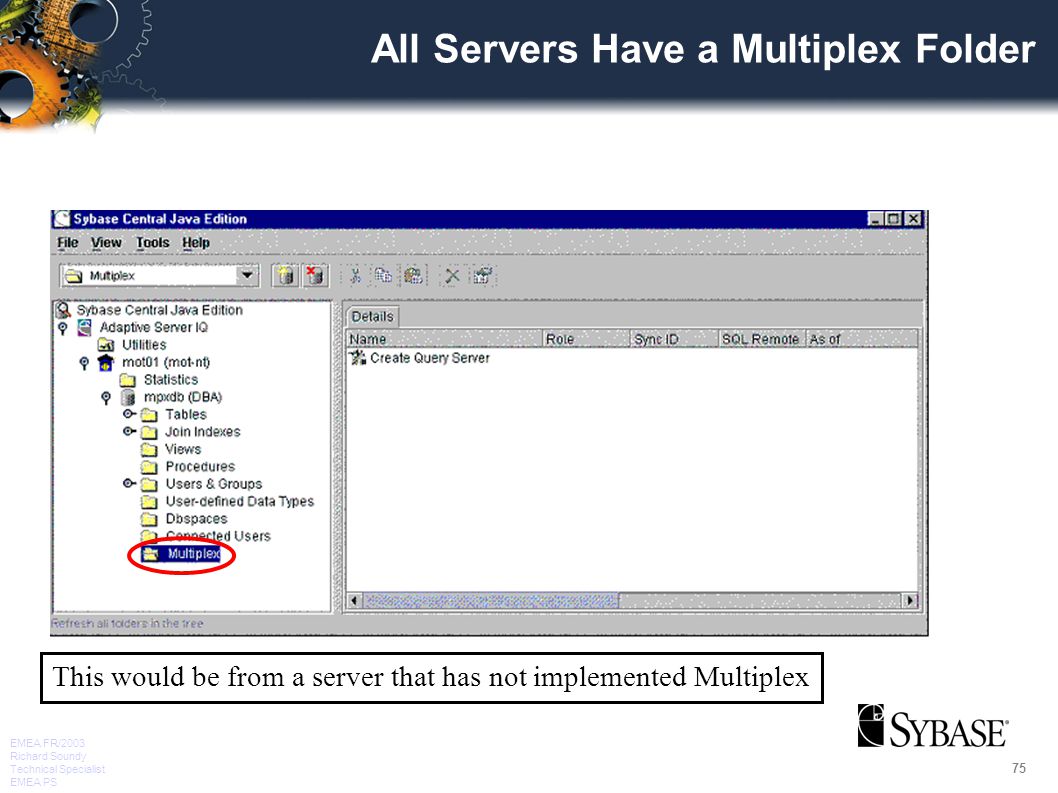This screenshot has width=1058, height=793.
Task: Click the Create Query Server entry
Action: click(x=430, y=358)
